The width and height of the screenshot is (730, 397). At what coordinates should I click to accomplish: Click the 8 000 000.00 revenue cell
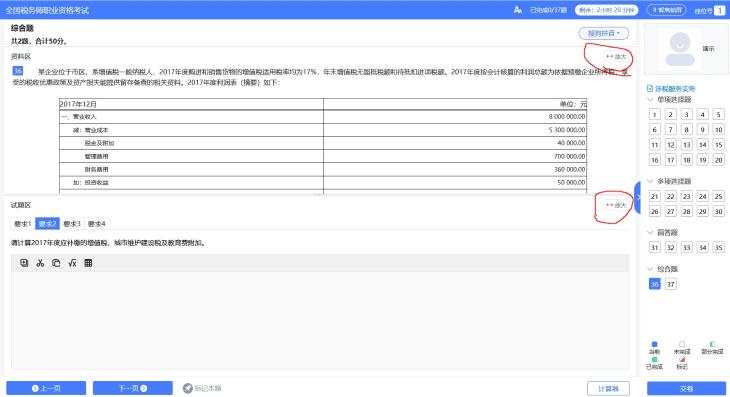[455, 116]
